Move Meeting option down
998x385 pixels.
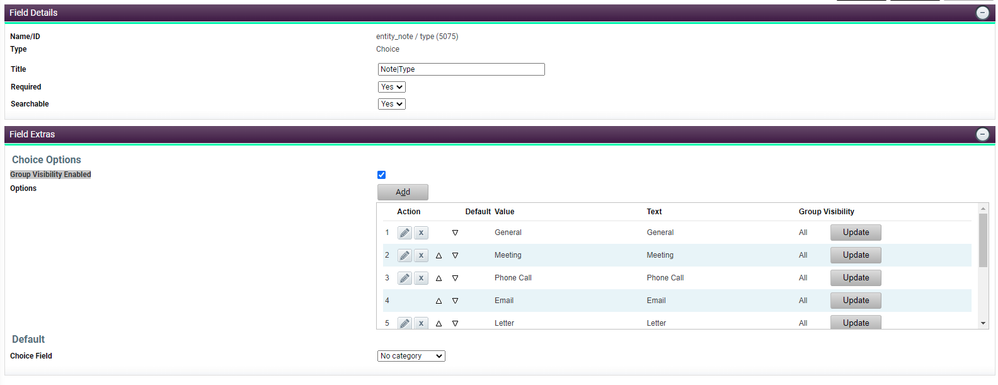click(x=455, y=255)
